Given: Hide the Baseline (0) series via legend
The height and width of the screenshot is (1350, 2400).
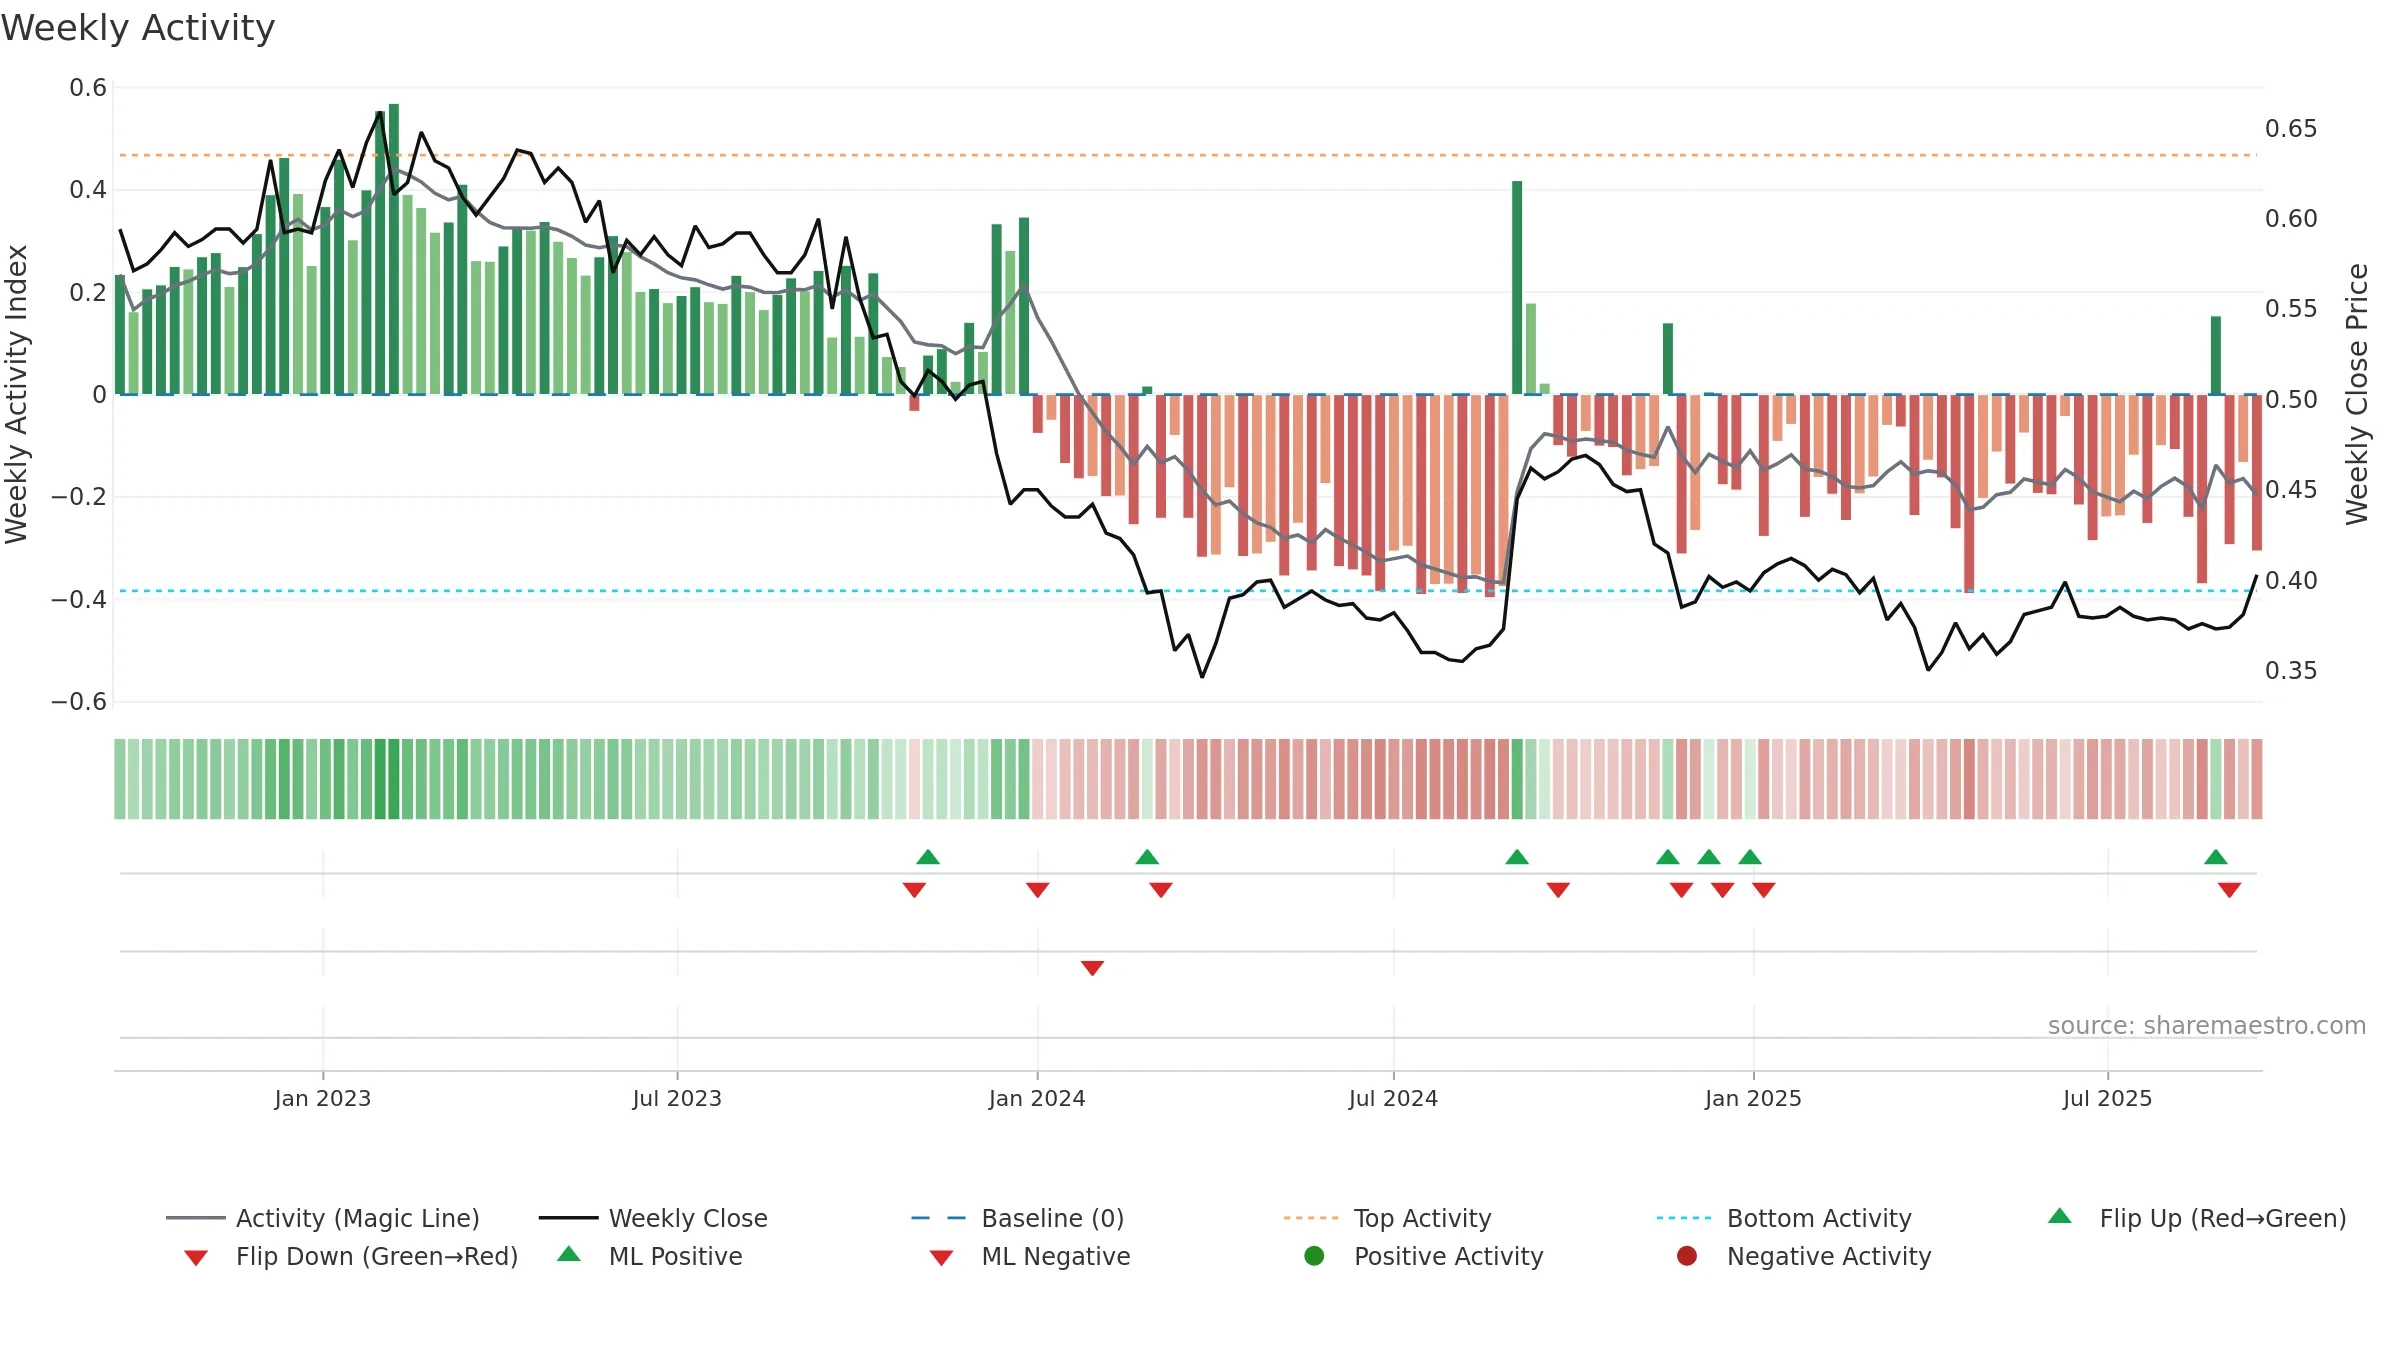Looking at the screenshot, I should [1018, 1218].
